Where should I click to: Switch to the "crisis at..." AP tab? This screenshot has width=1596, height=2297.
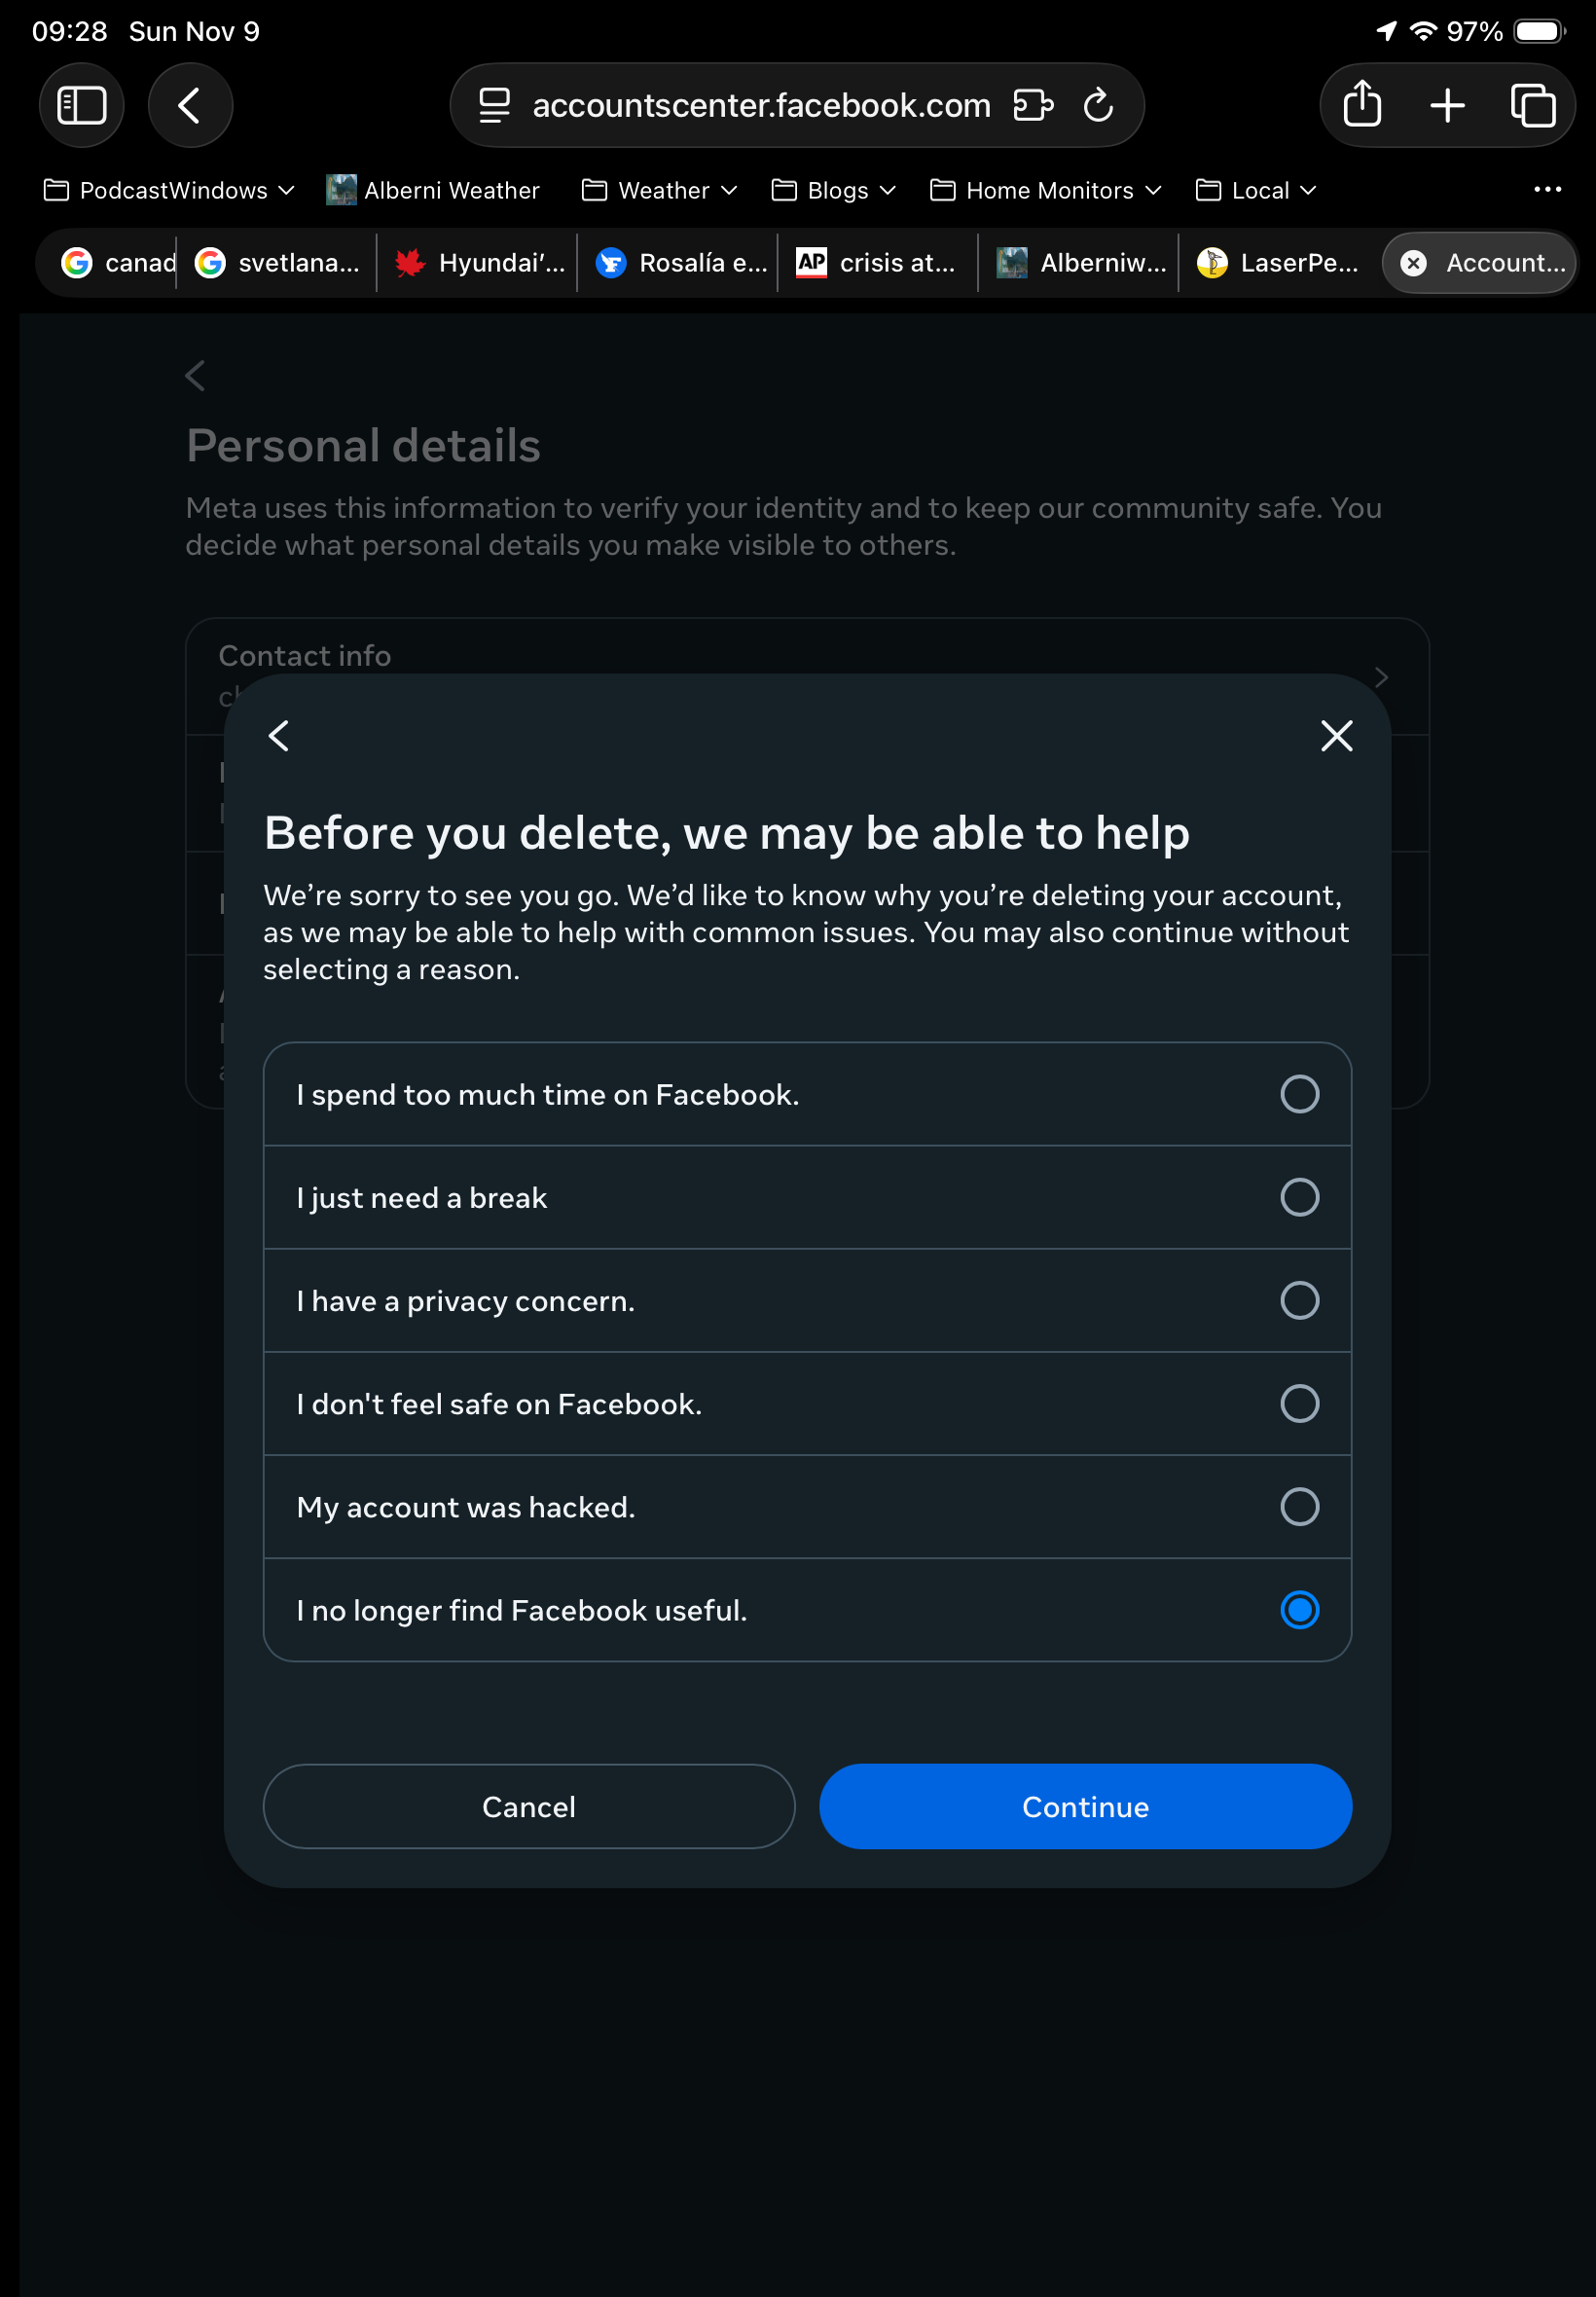[876, 263]
